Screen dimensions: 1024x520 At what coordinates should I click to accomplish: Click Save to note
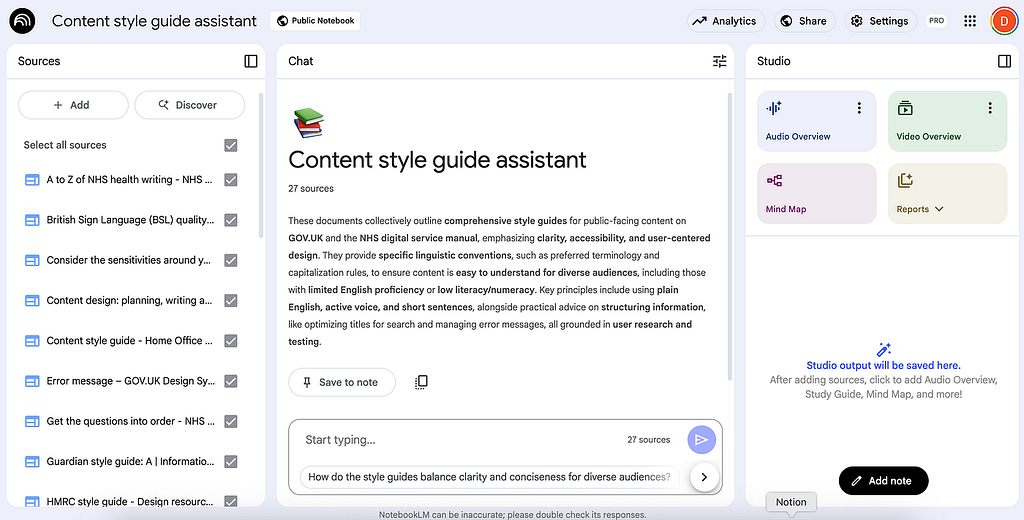pyautogui.click(x=342, y=382)
